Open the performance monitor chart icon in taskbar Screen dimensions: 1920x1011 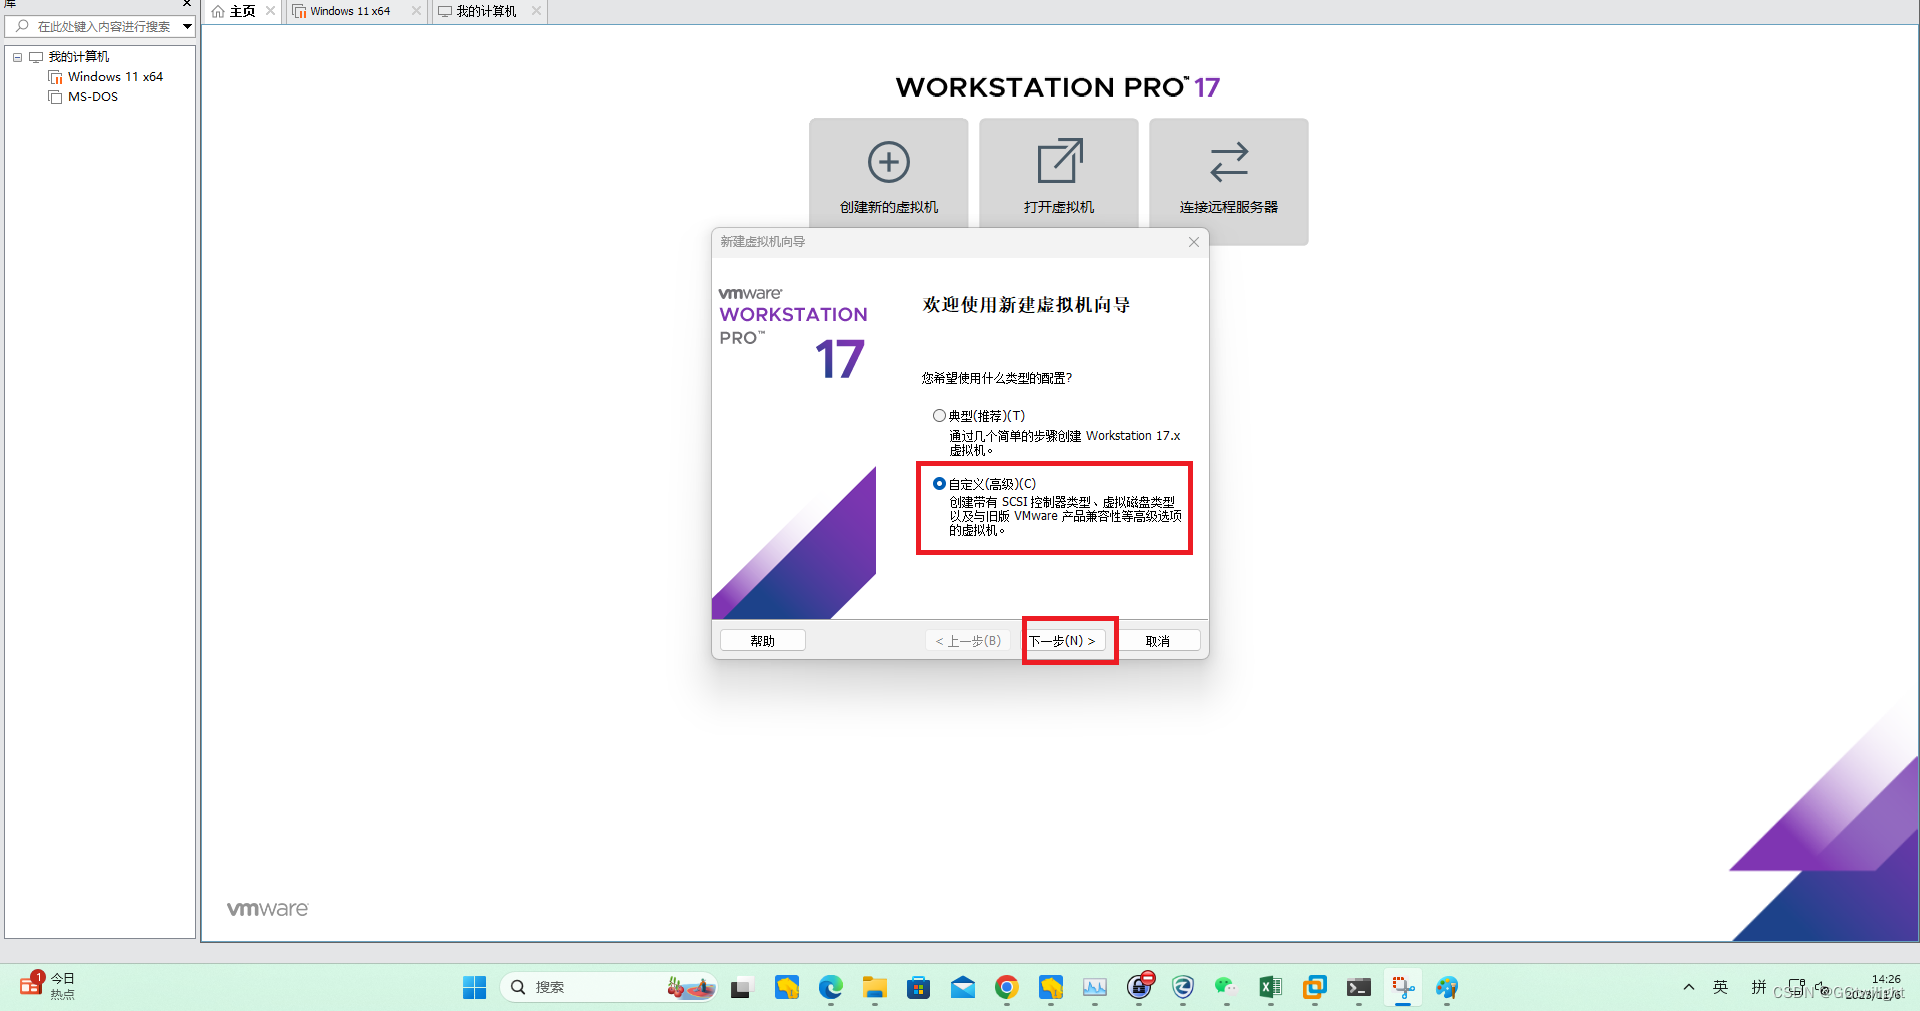(1095, 988)
